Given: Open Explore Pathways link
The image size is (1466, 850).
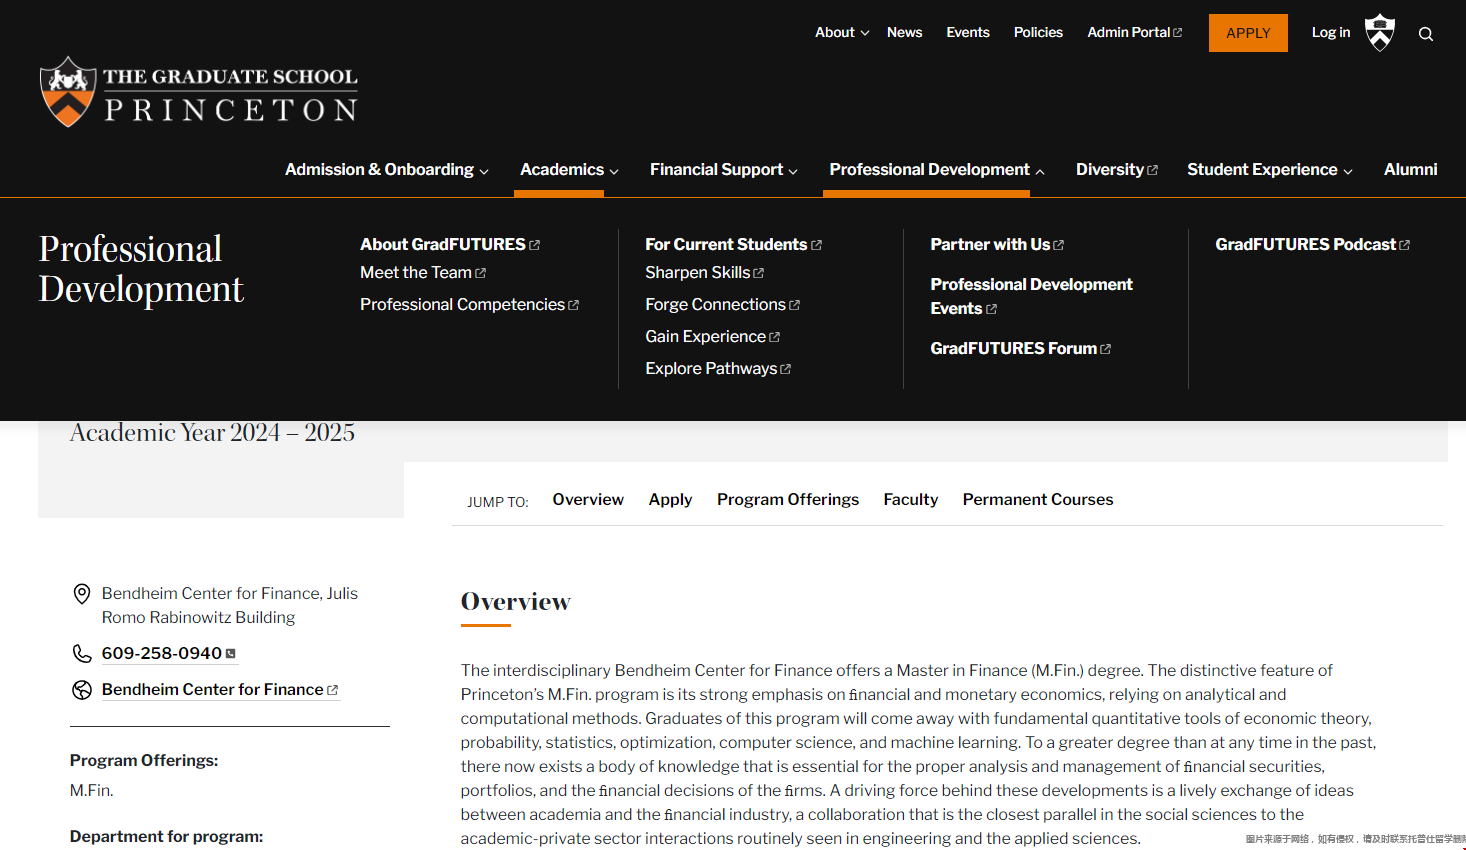Looking at the screenshot, I should point(718,369).
